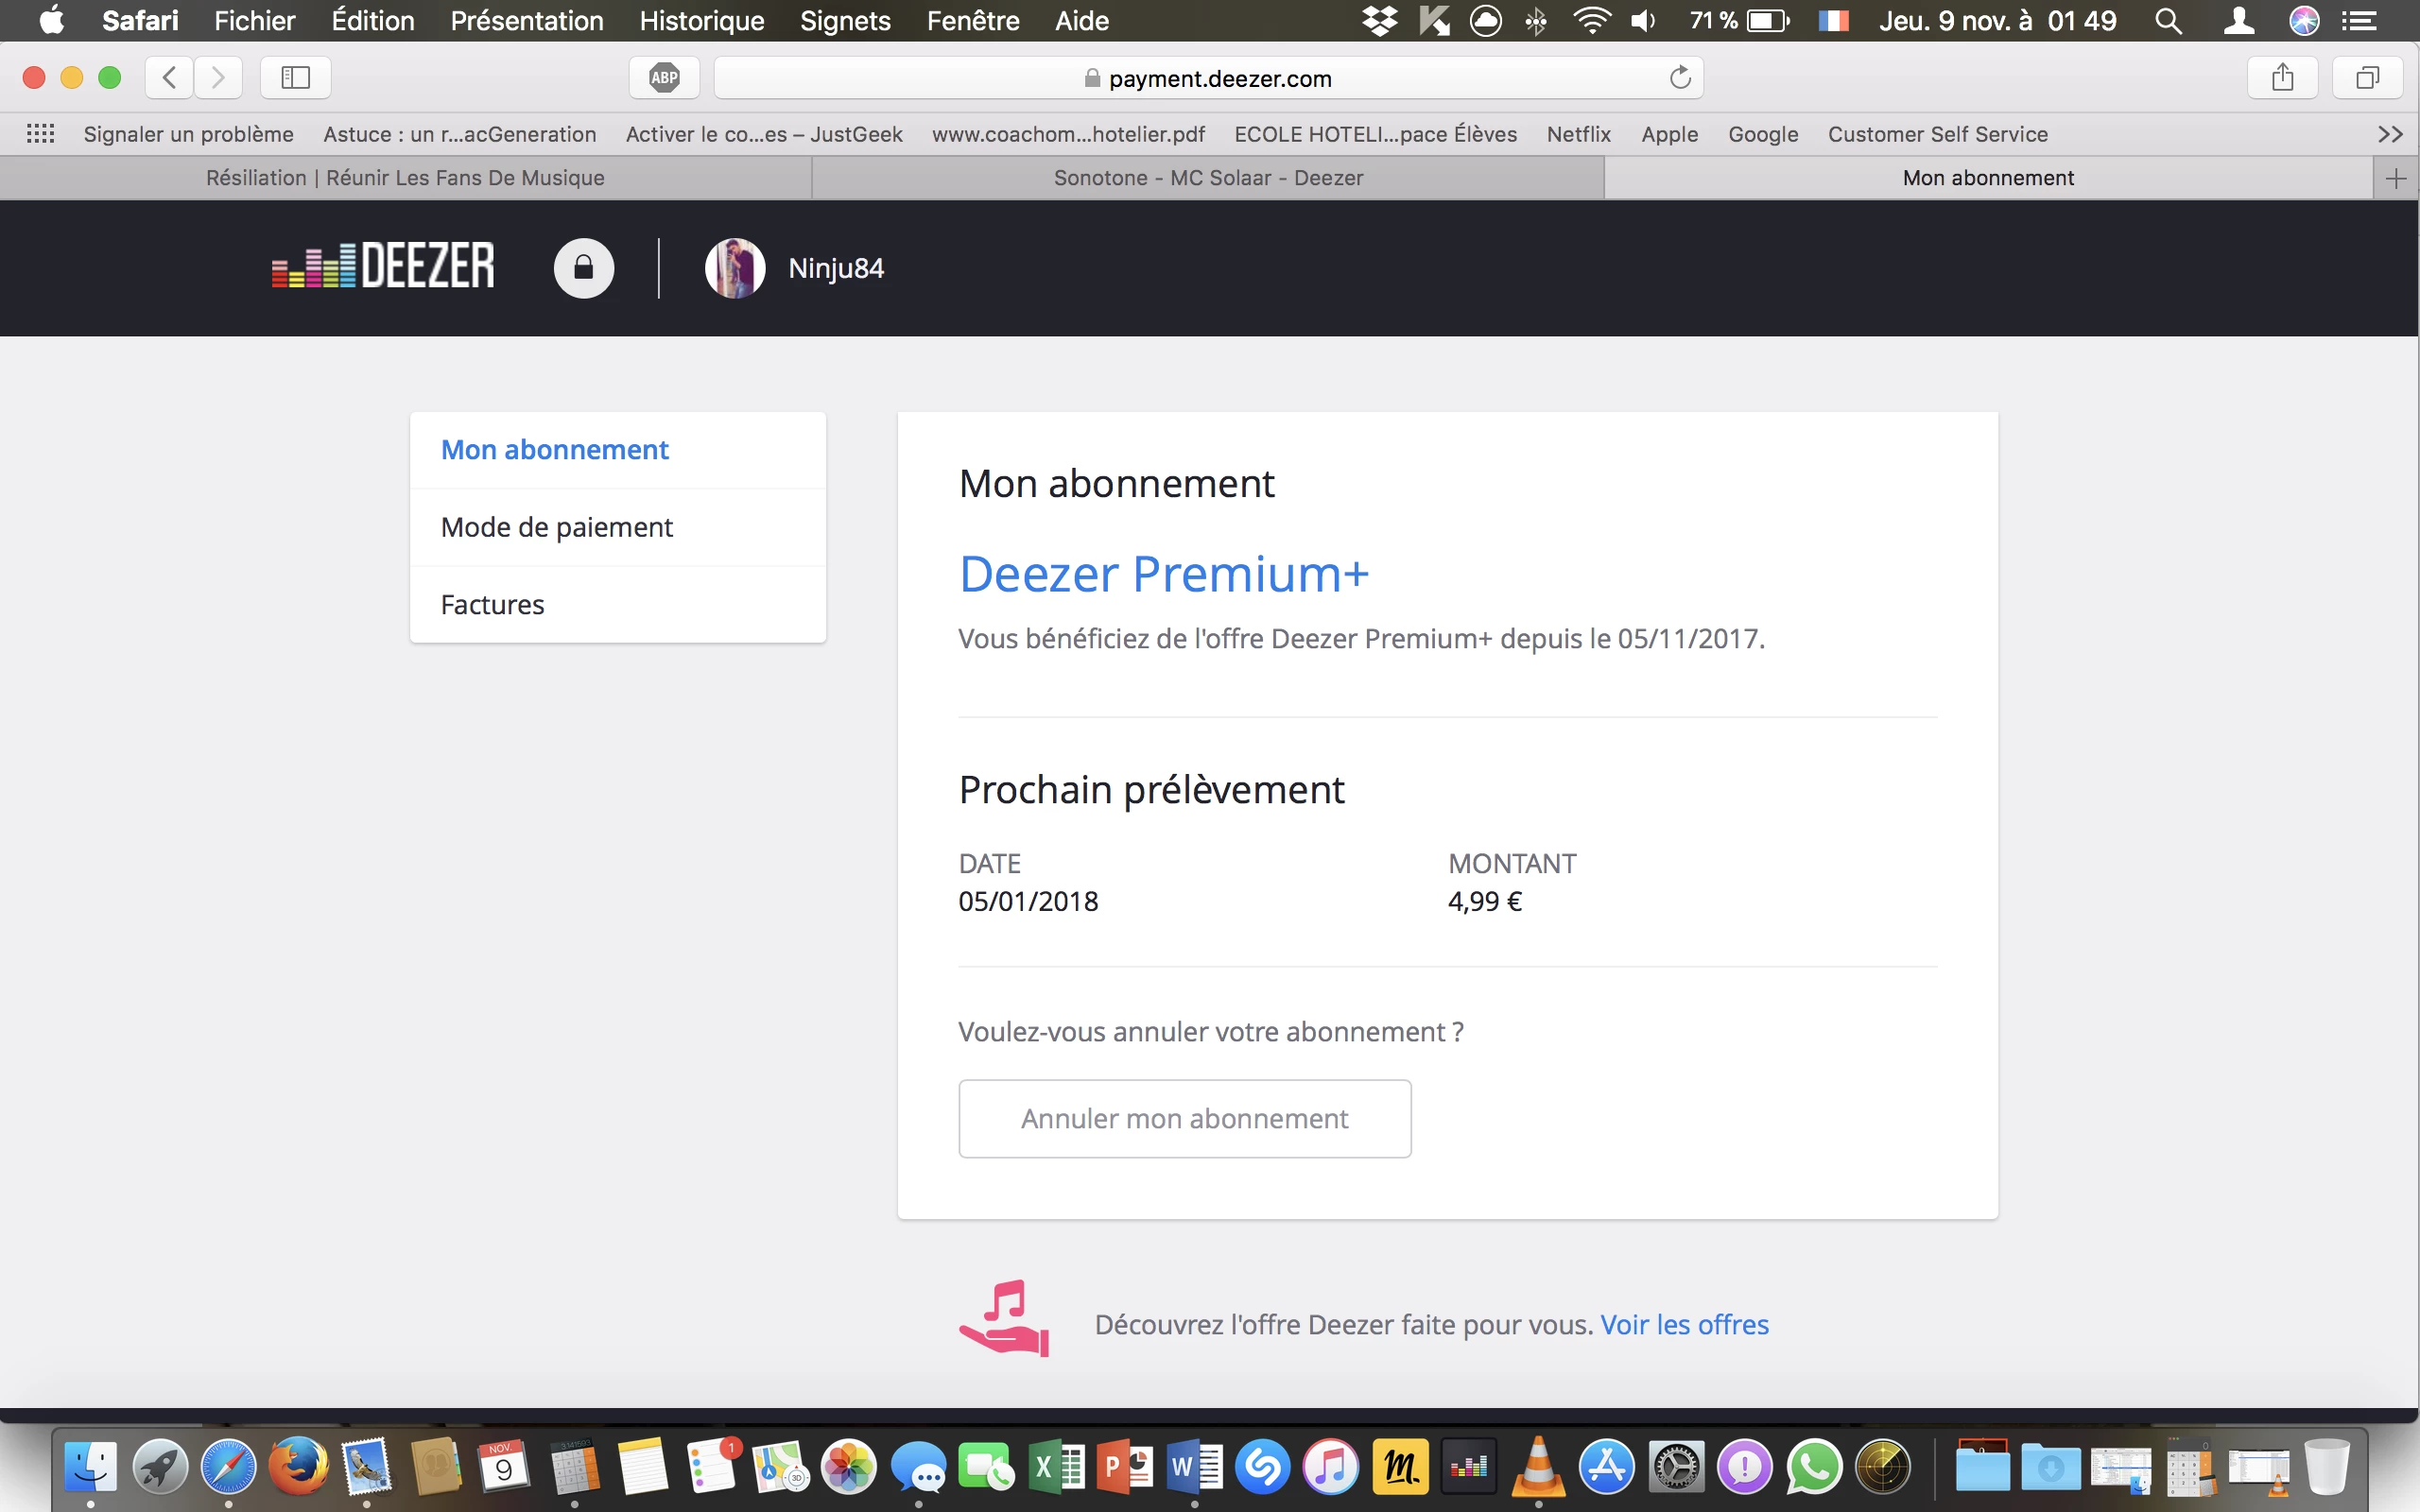Open a new tab with plus button
Image resolution: width=2420 pixels, height=1512 pixels.
point(2396,178)
